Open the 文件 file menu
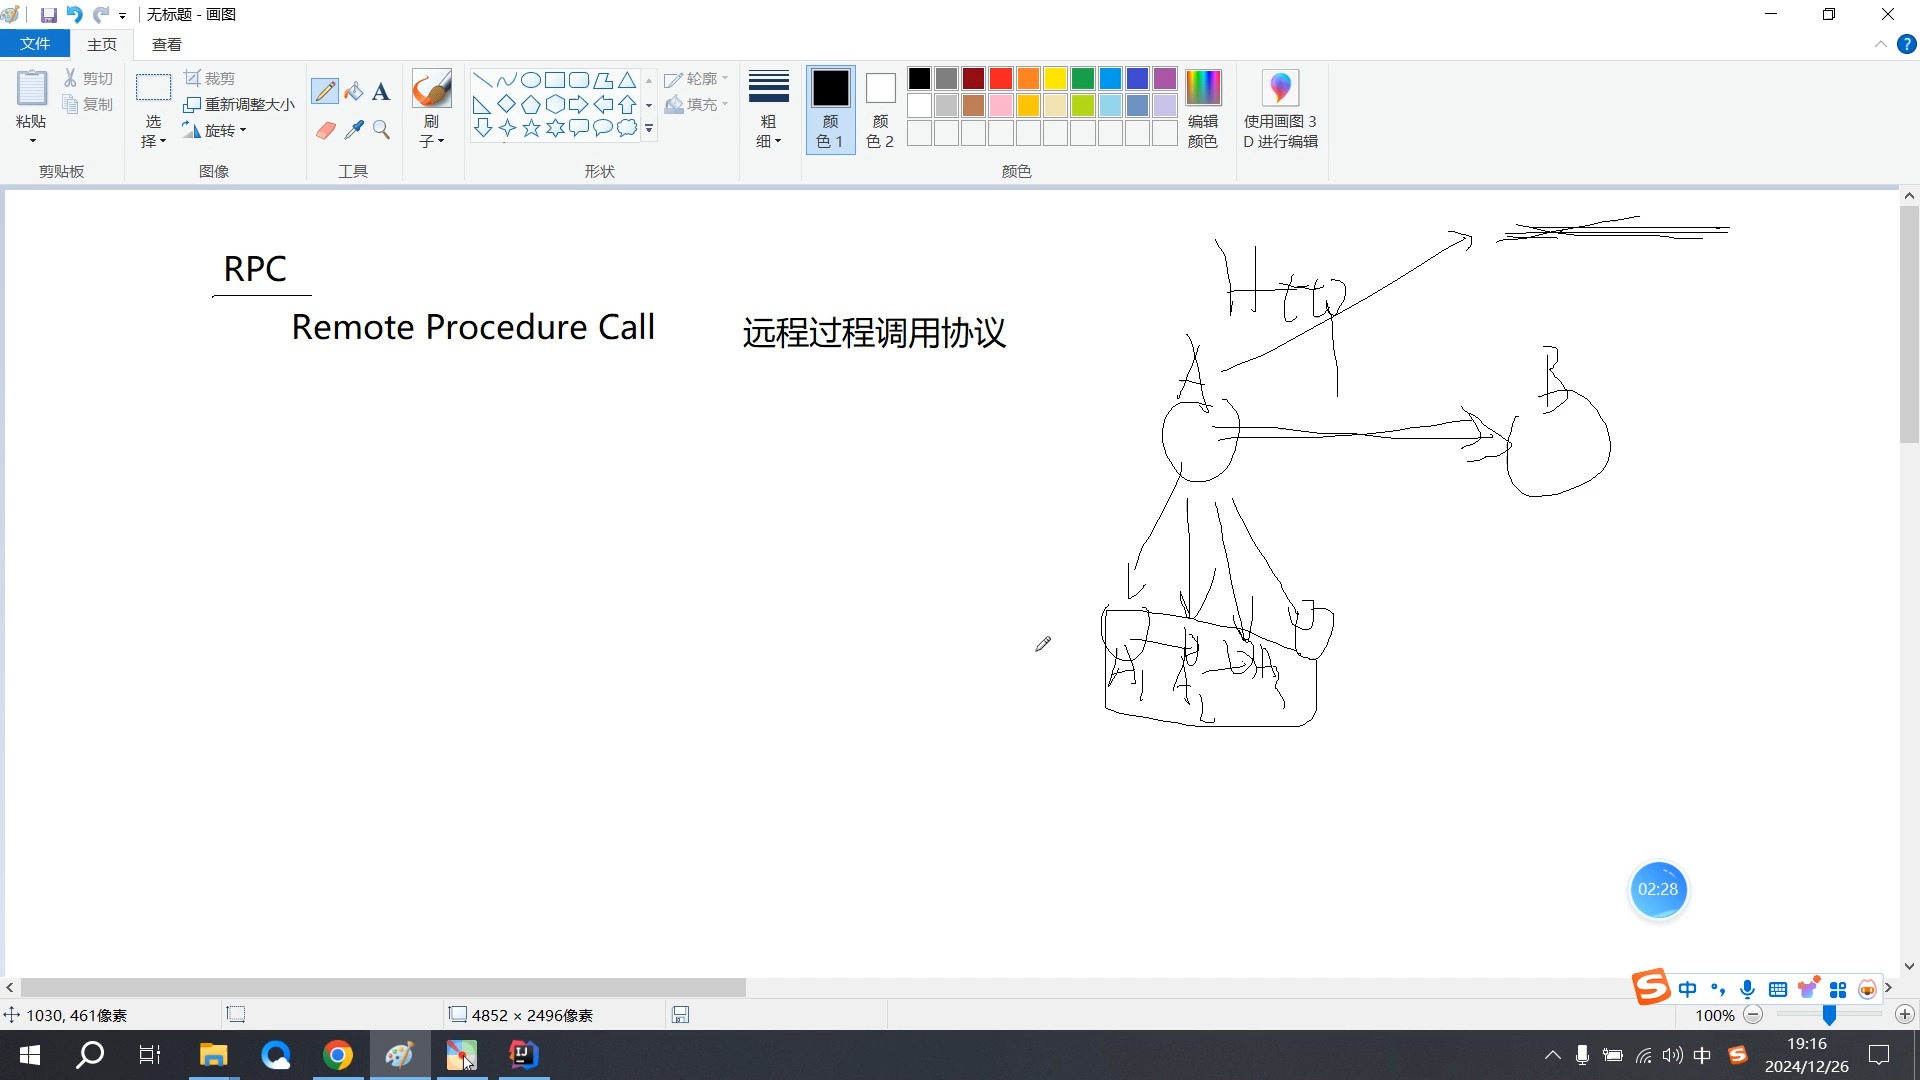This screenshot has width=1920, height=1080. pos(34,44)
